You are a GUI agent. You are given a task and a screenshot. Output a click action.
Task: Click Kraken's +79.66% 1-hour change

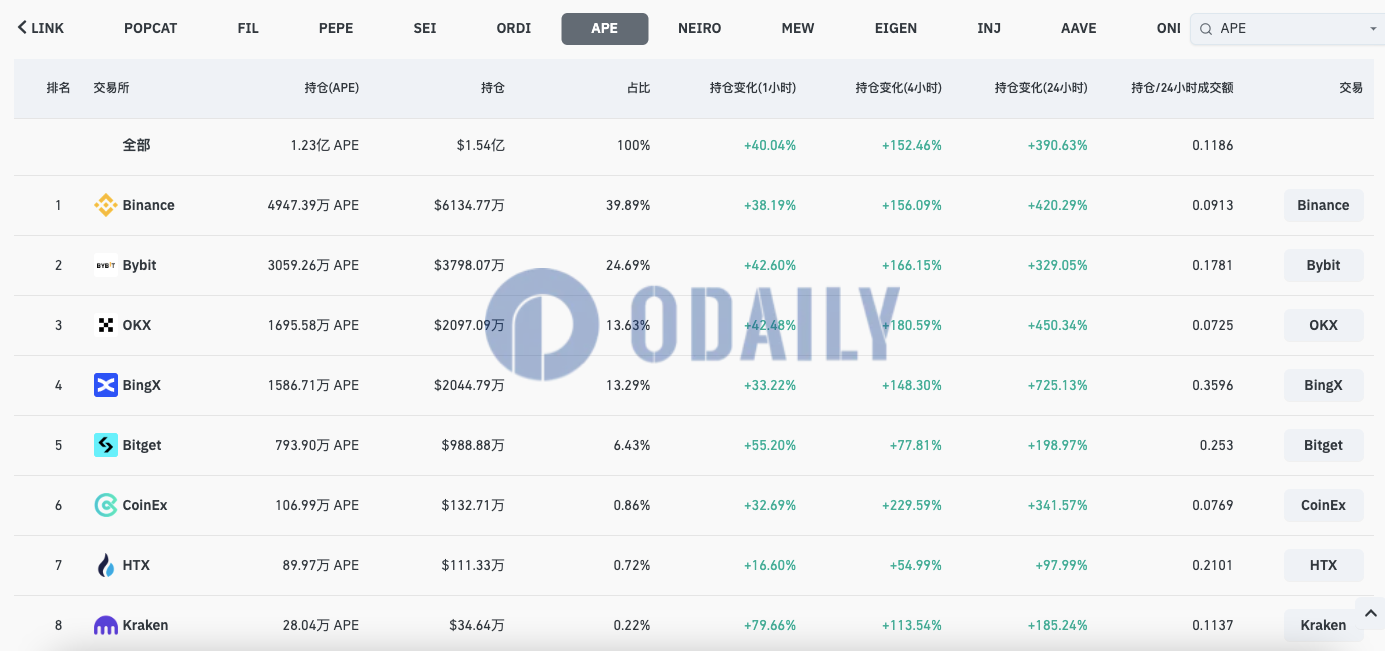click(x=770, y=625)
